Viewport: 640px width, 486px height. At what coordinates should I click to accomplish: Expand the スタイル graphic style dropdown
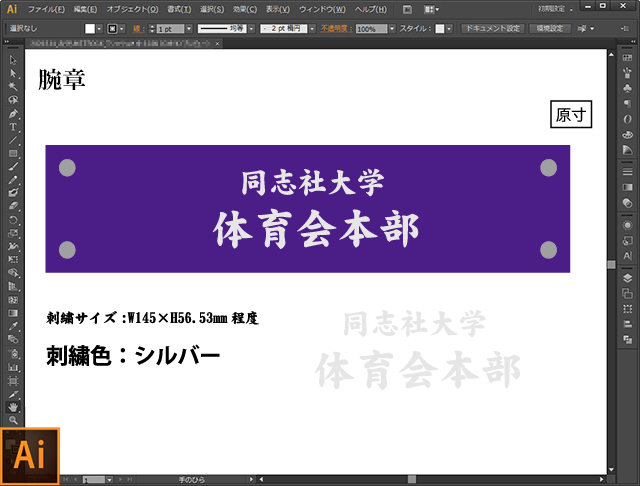point(449,29)
